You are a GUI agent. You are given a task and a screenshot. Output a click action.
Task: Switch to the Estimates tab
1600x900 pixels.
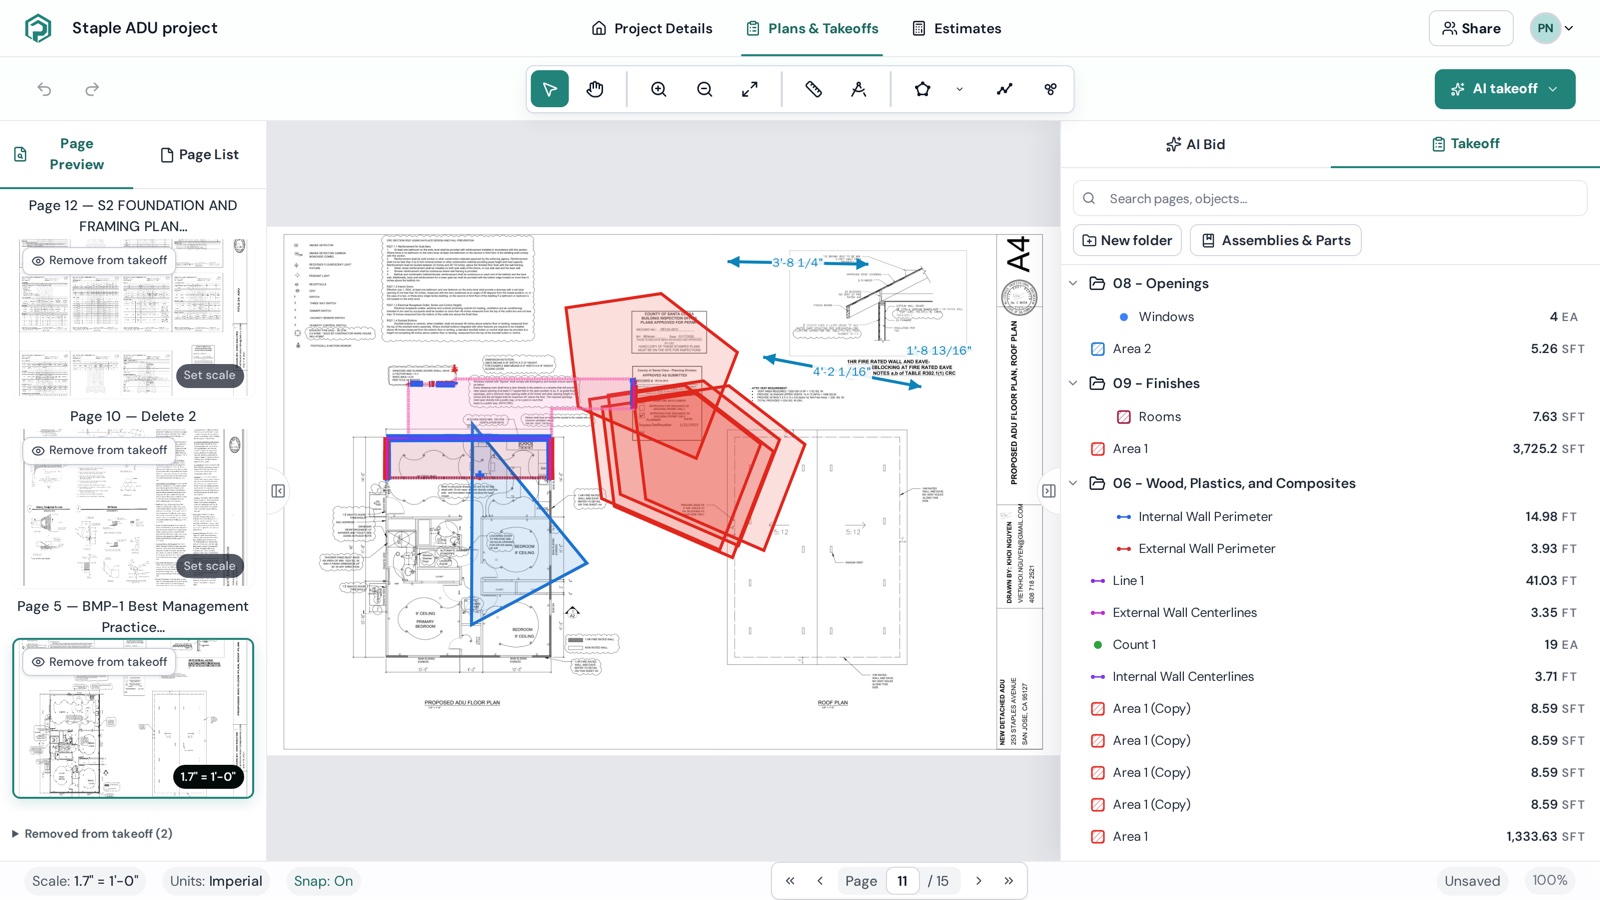[956, 28]
